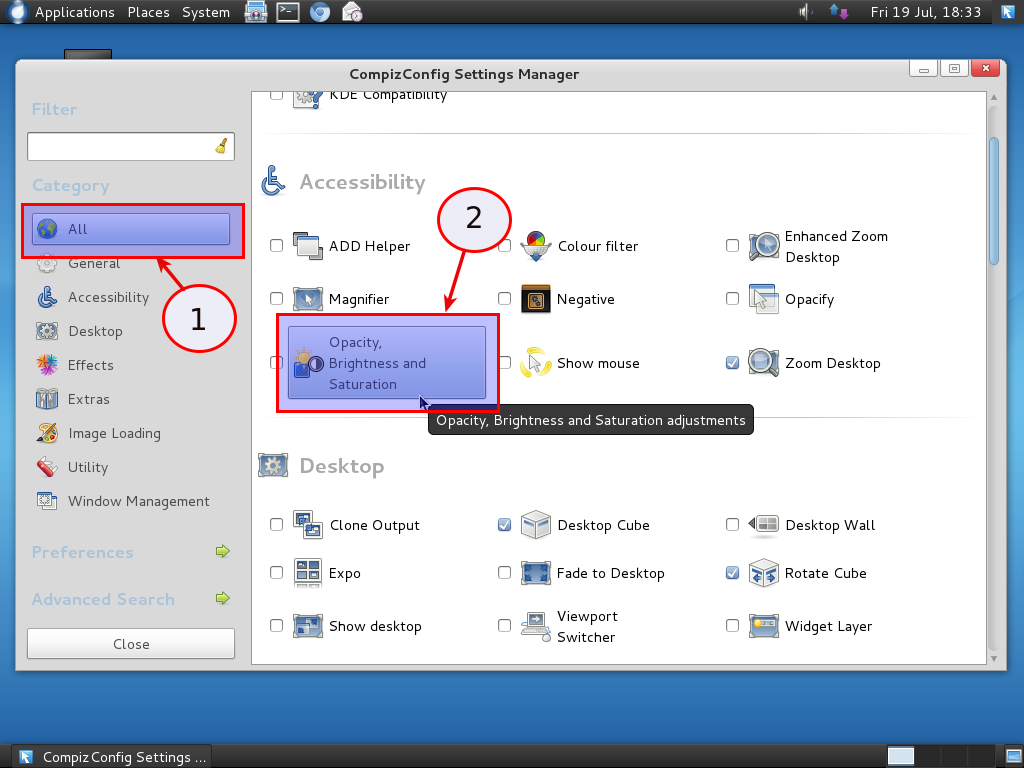
Task: Open the Desktop Wall plugin icon
Action: click(x=763, y=525)
